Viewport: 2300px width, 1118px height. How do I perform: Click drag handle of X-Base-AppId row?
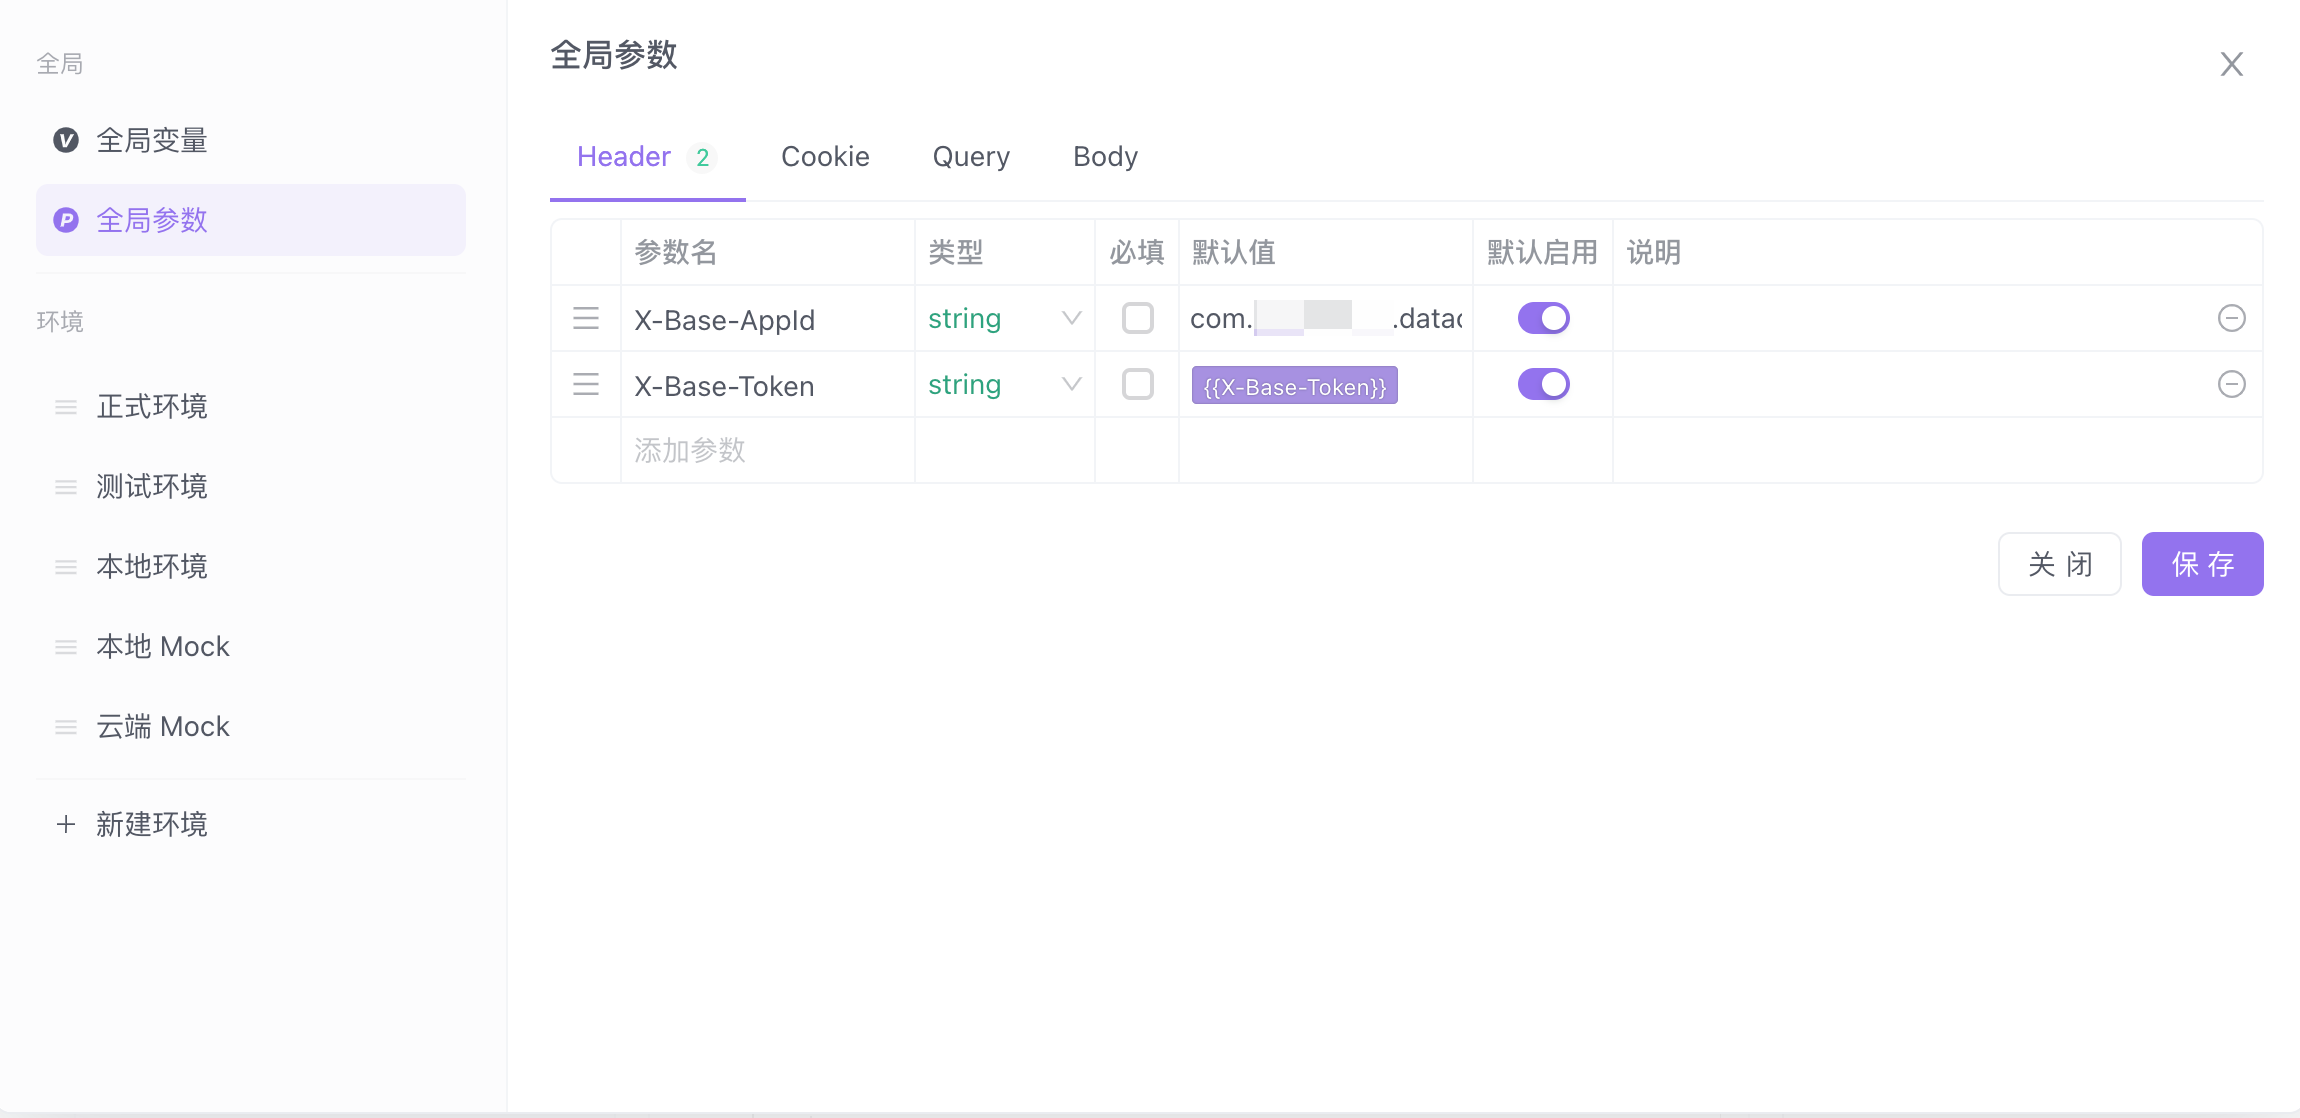[x=586, y=318]
